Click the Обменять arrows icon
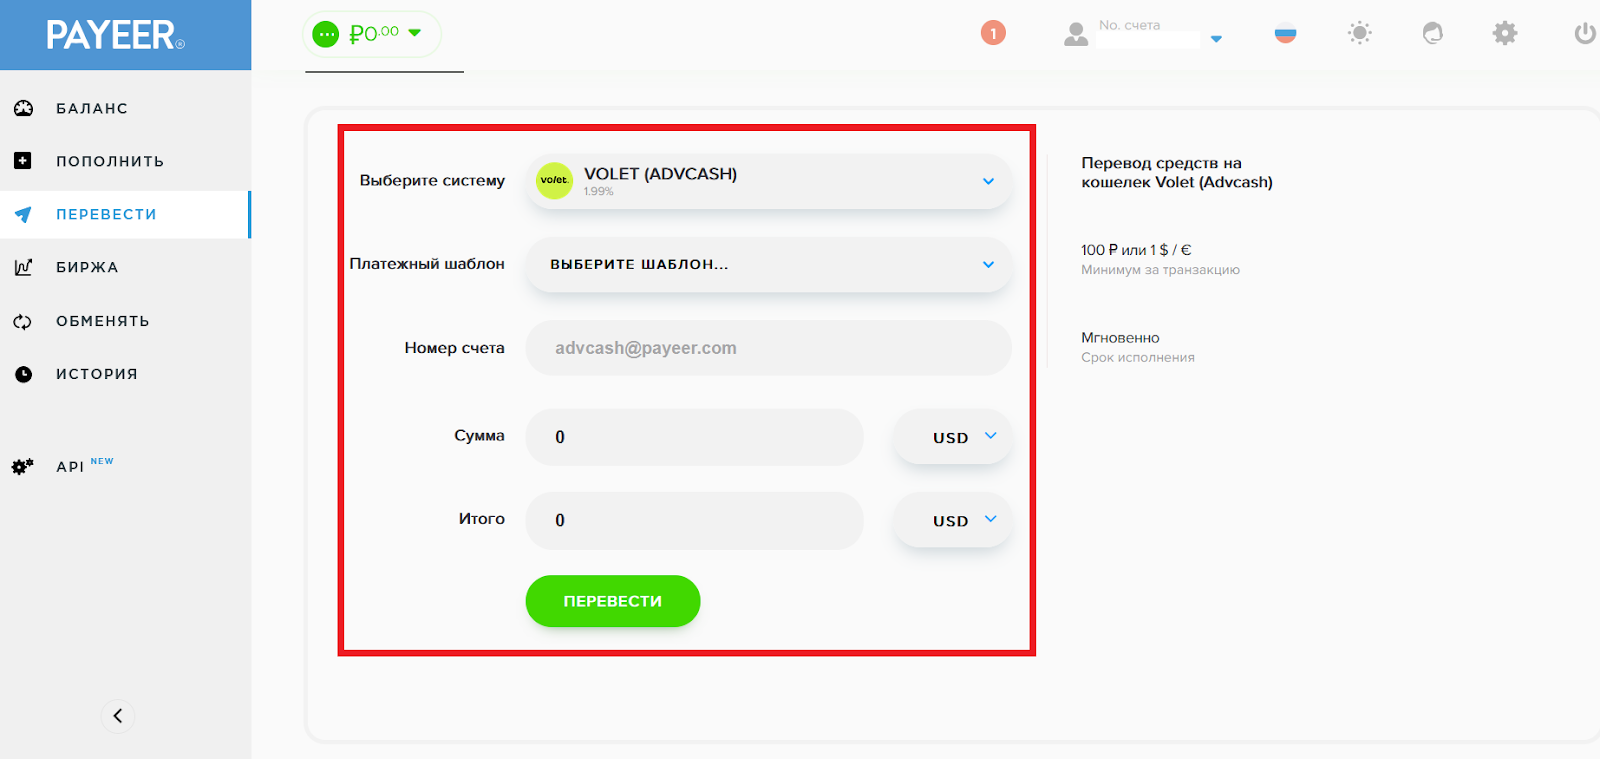Image resolution: width=1600 pixels, height=759 pixels. coord(23,321)
